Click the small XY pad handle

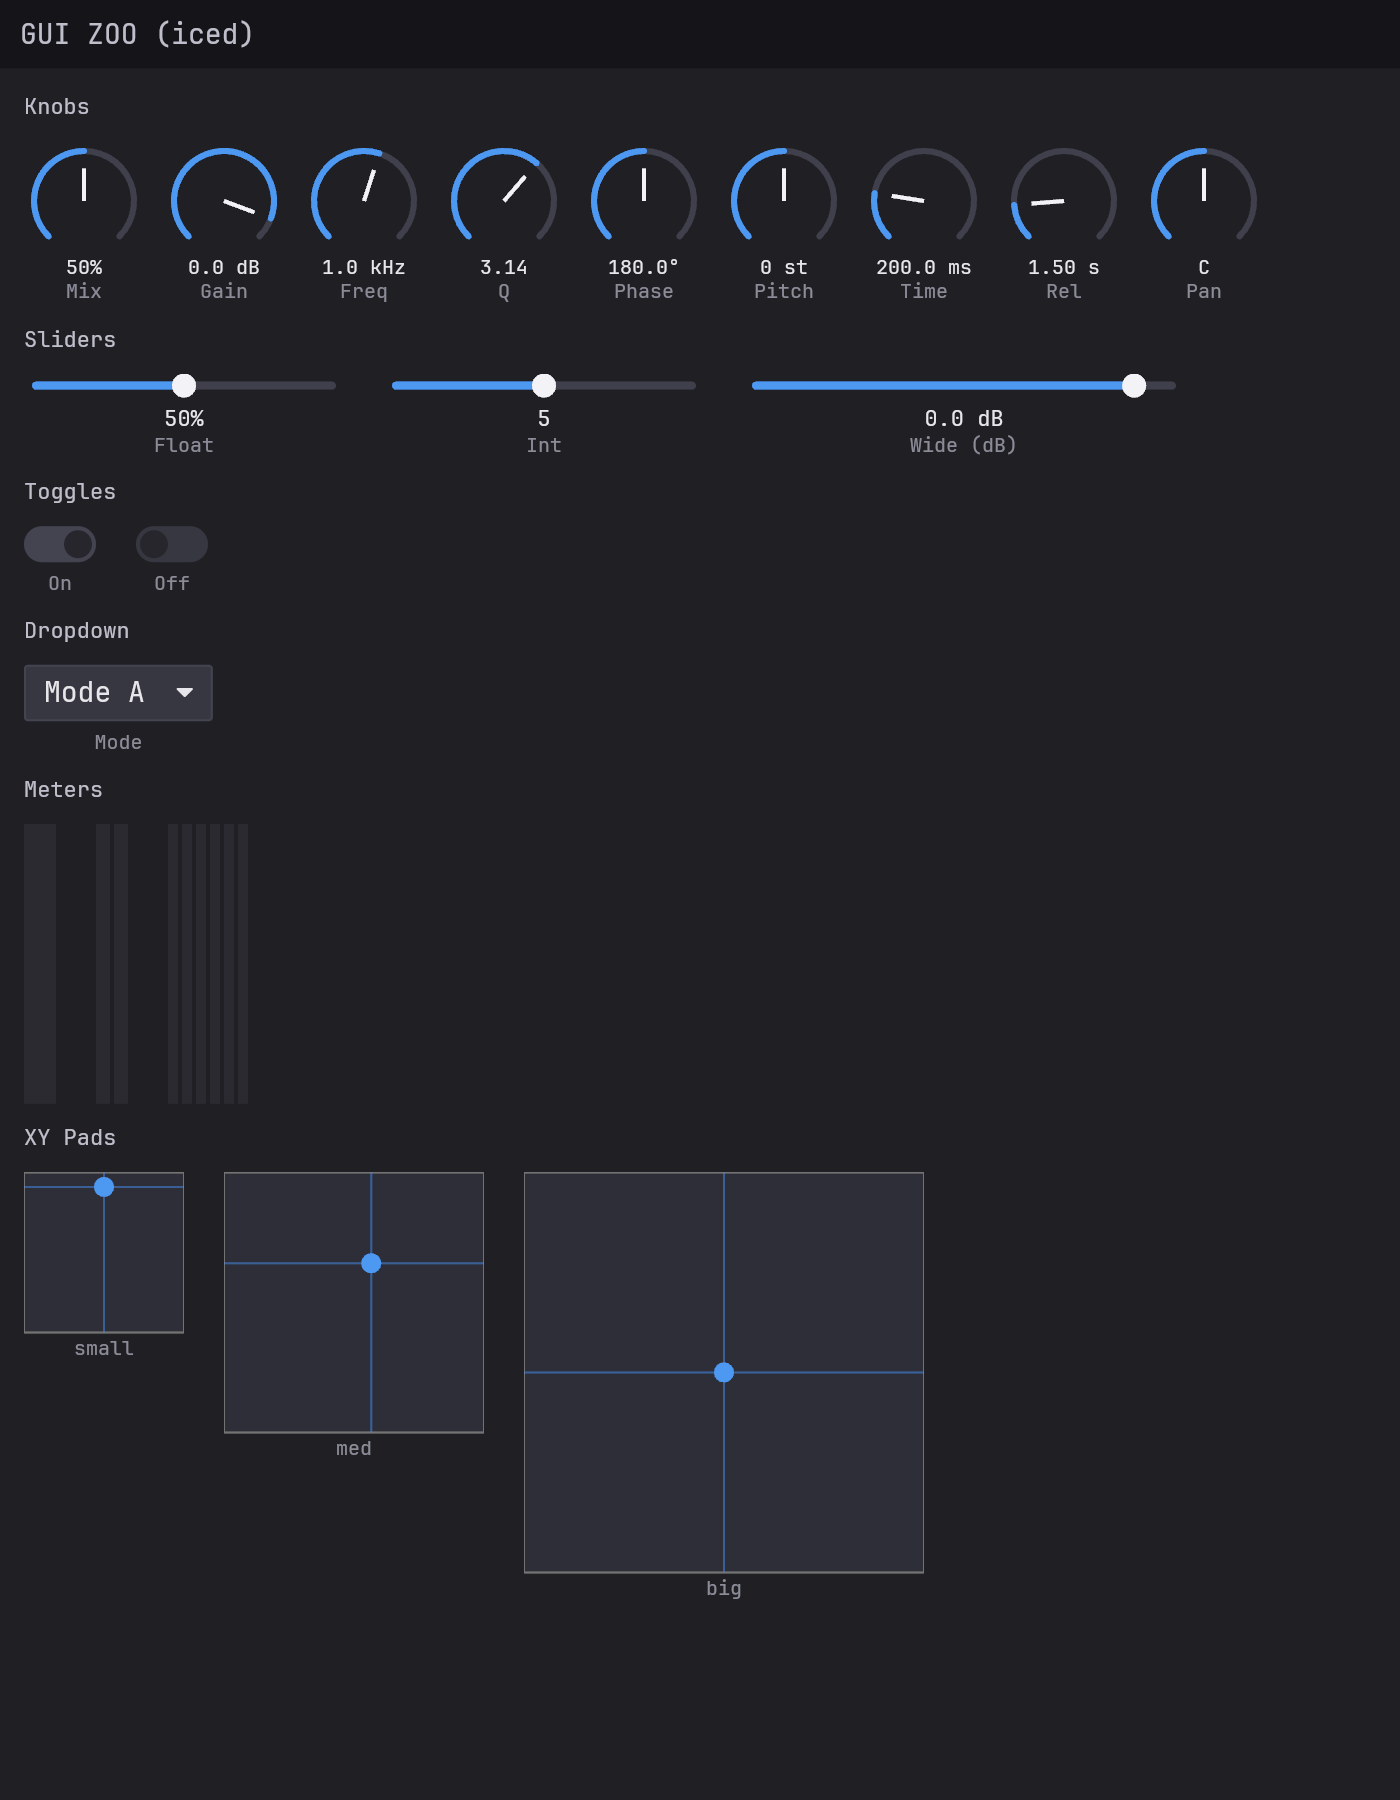coord(104,1187)
